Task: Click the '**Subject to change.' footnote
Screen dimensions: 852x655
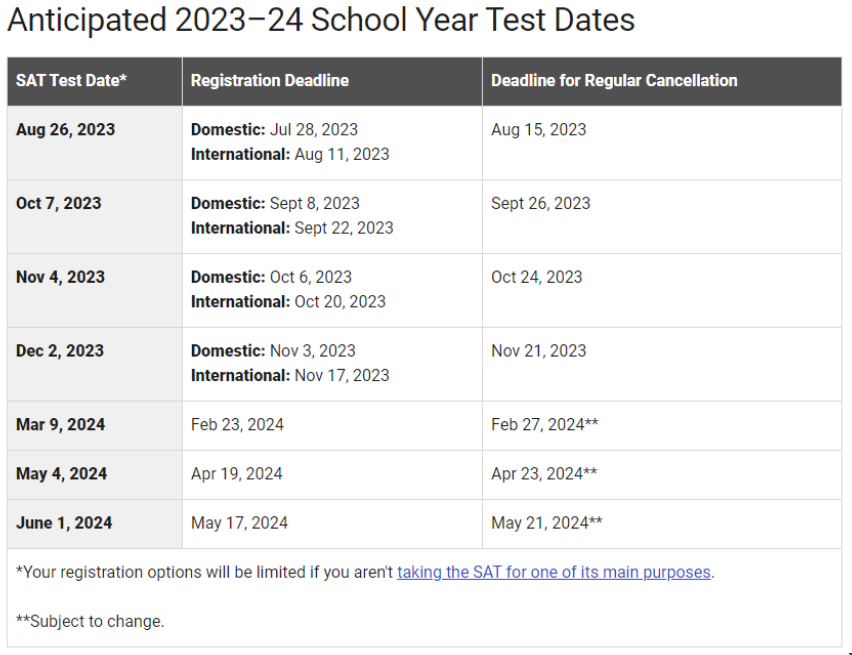Action: tap(90, 621)
